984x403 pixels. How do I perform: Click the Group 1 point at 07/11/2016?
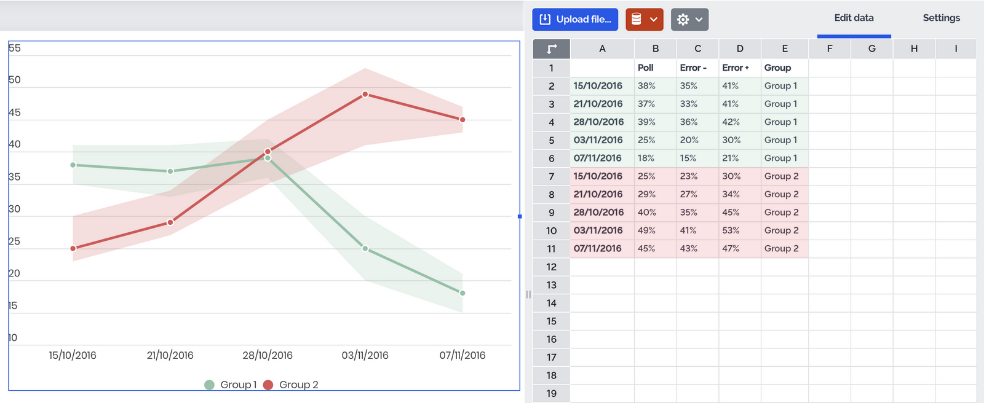(462, 293)
